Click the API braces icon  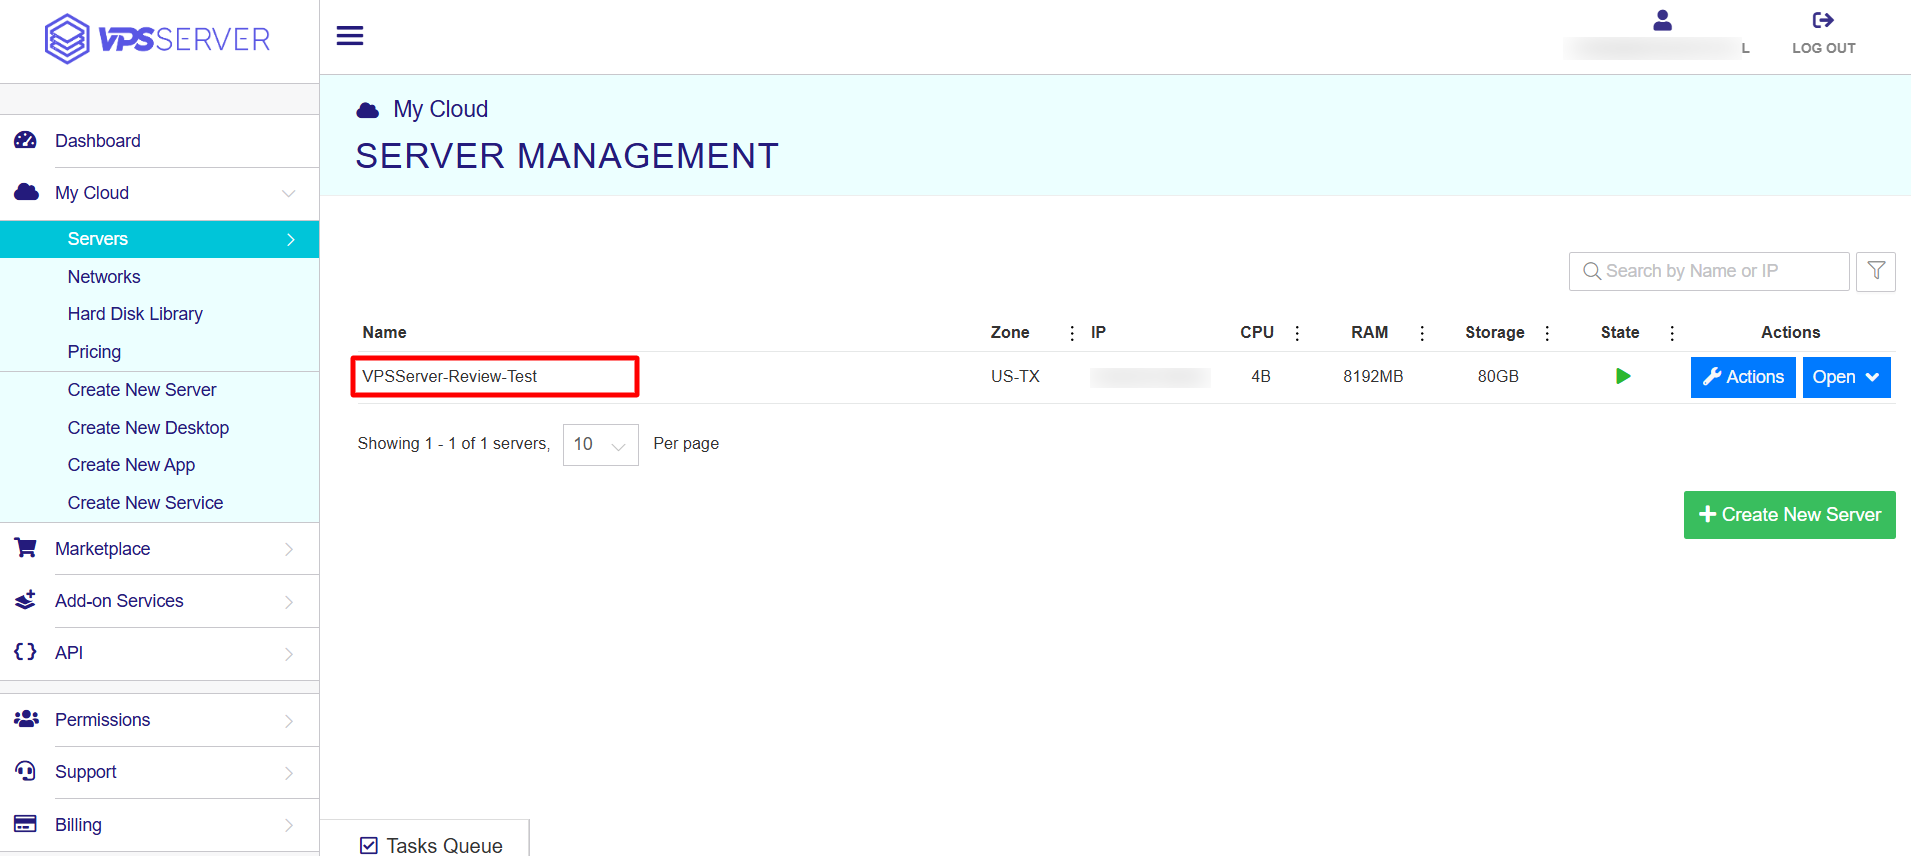[26, 652]
